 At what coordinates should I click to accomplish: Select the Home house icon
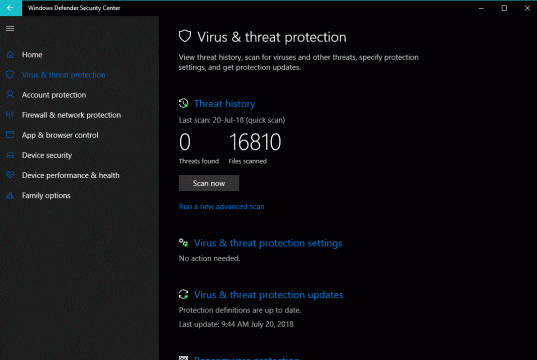10,55
